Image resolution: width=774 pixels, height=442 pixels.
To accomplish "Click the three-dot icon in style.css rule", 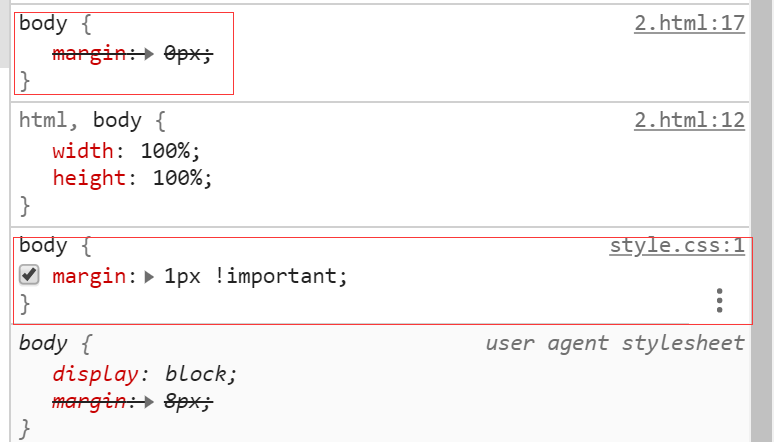I will 719,300.
